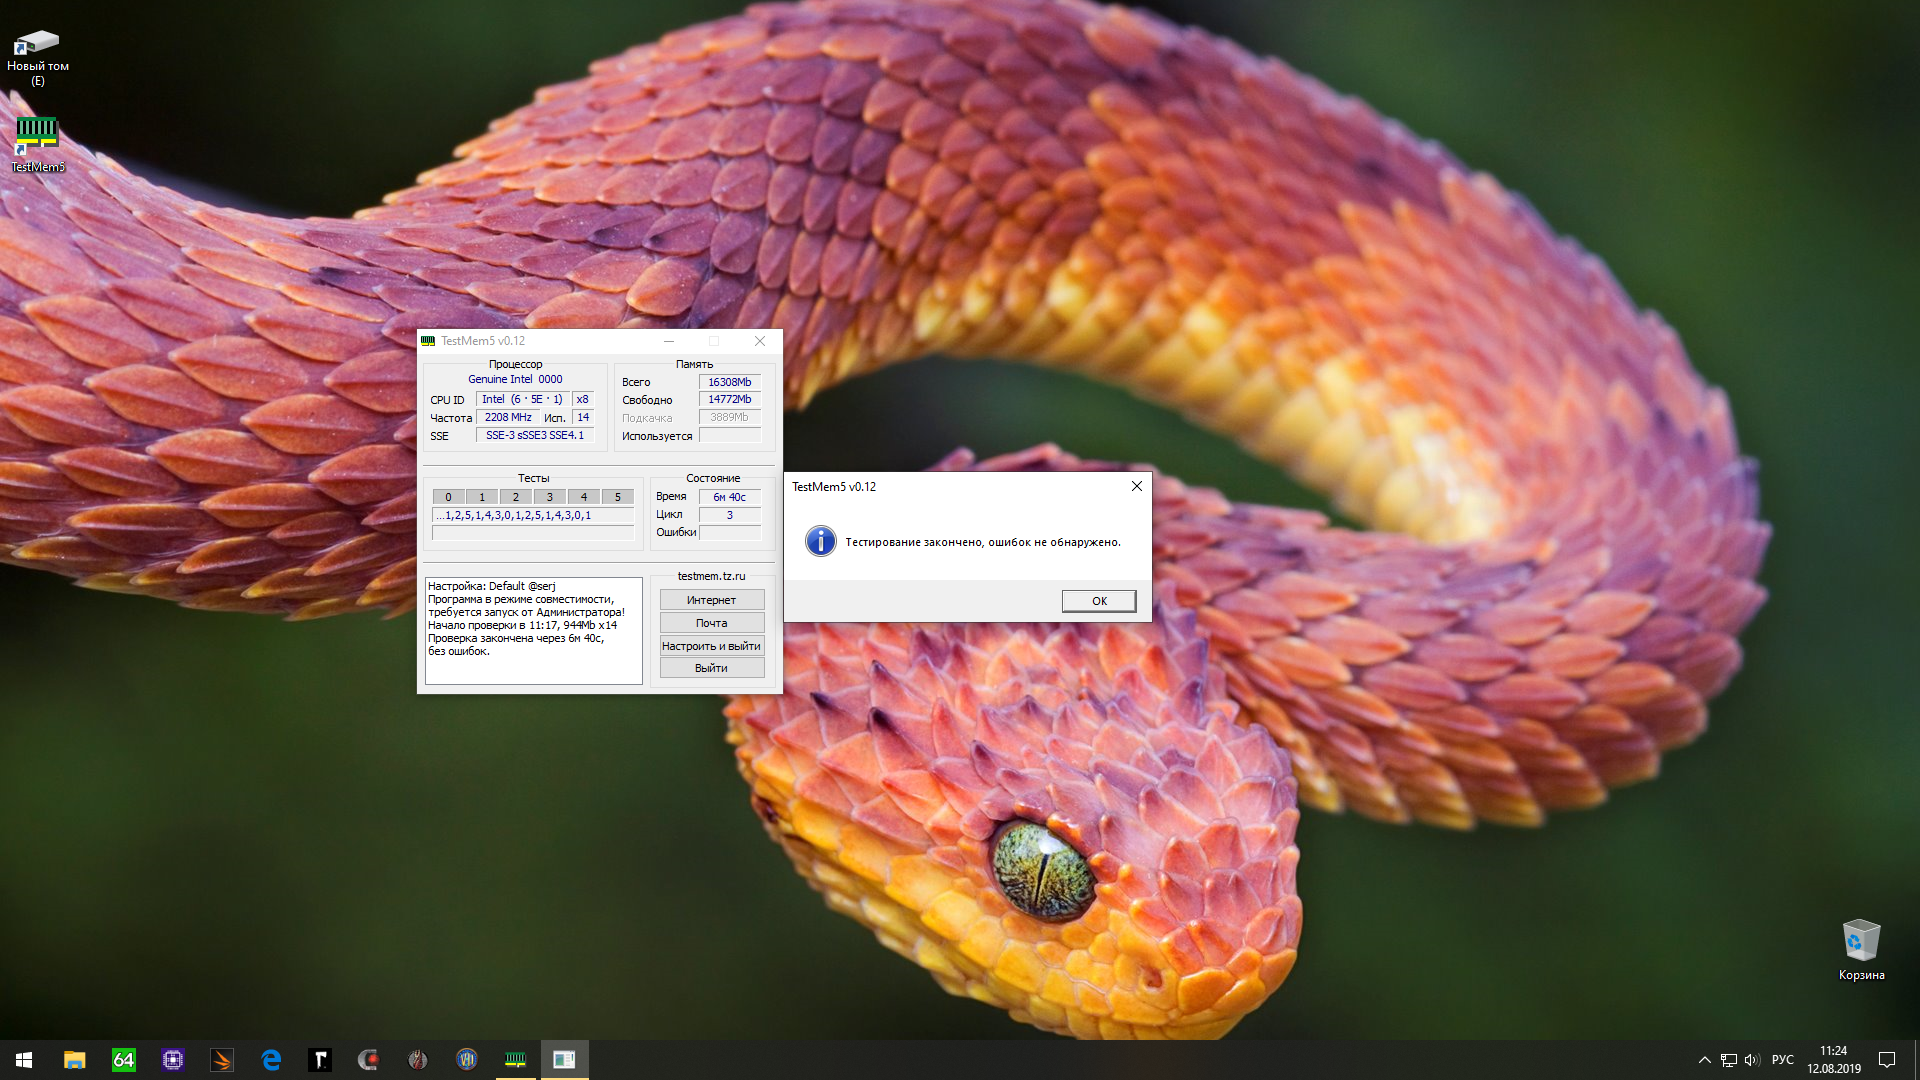The width and height of the screenshot is (1920, 1080).
Task: Open the Windows Start menu
Action: click(x=24, y=1060)
